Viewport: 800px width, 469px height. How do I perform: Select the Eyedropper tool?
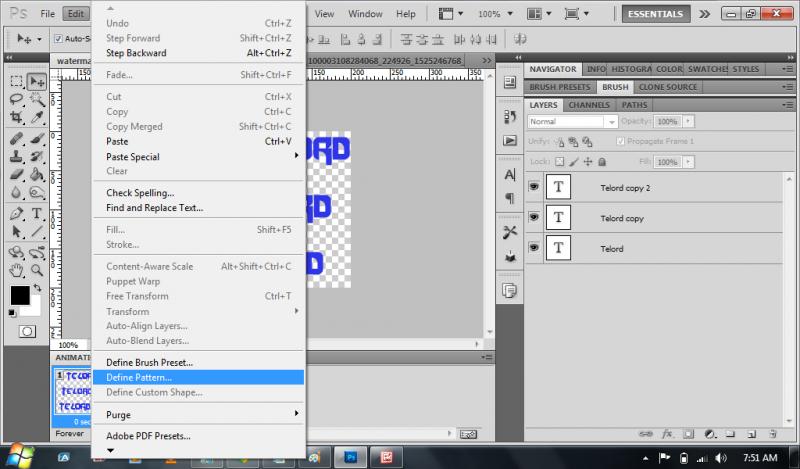coord(37,118)
